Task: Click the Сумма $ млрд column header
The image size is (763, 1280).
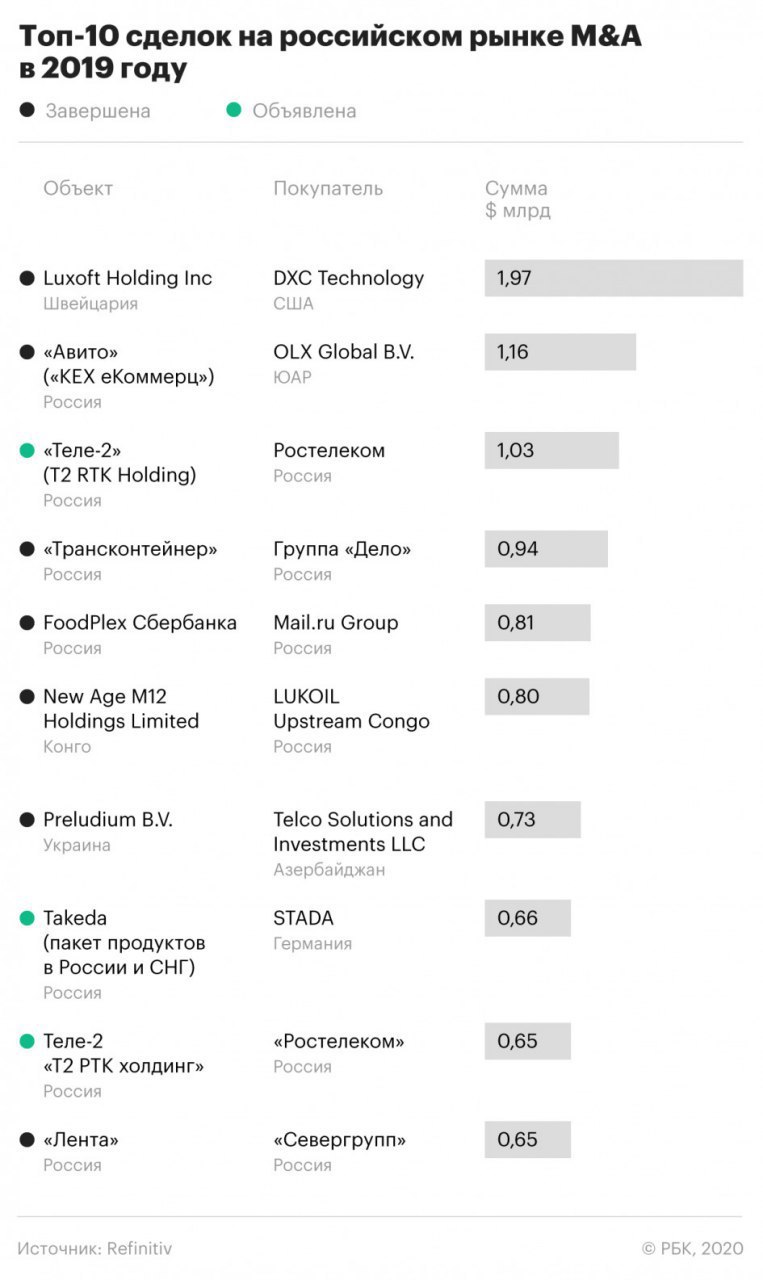Action: tap(517, 200)
